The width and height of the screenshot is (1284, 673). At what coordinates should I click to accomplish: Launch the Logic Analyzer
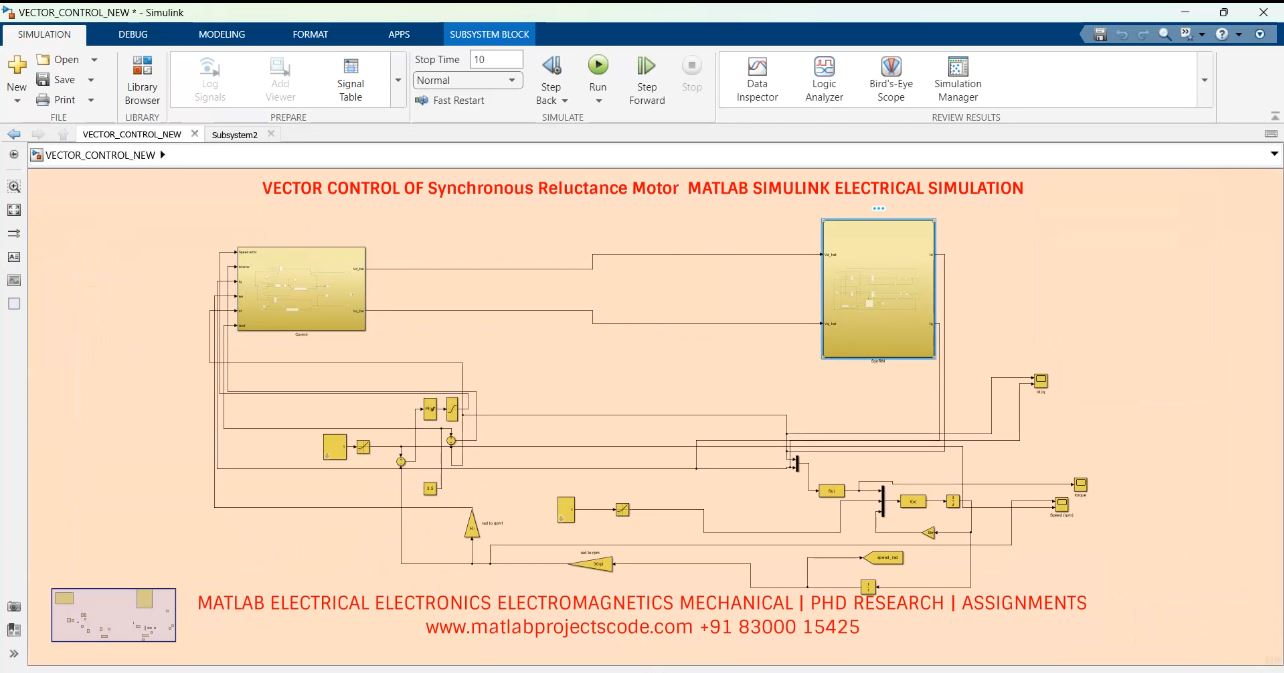(x=824, y=79)
